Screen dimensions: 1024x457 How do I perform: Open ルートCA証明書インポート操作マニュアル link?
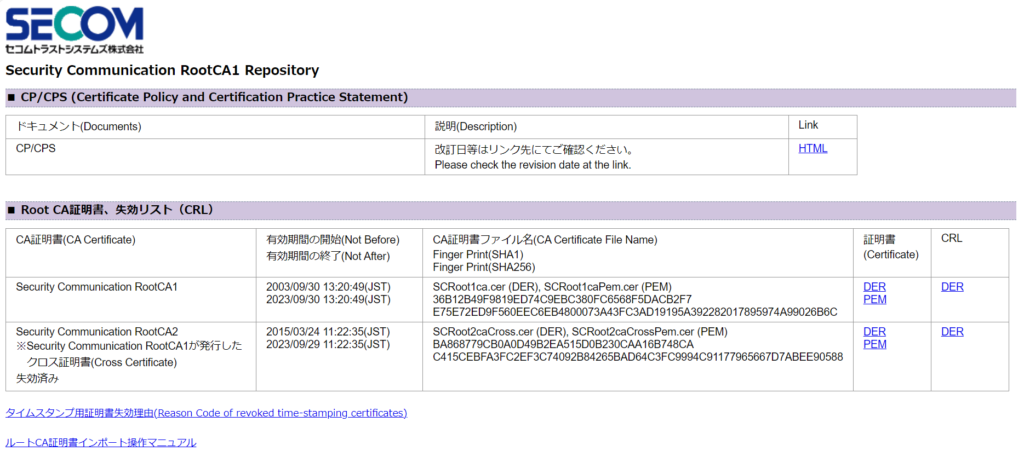point(101,442)
